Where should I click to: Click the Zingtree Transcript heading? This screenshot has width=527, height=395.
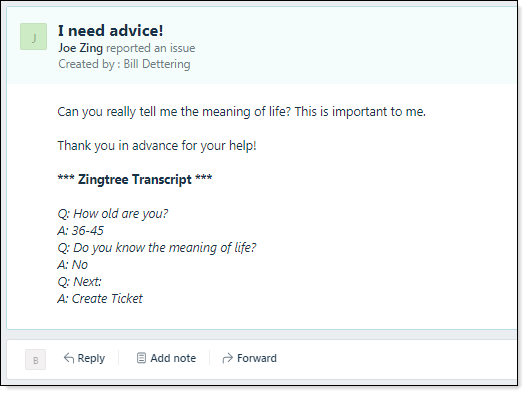click(x=135, y=180)
